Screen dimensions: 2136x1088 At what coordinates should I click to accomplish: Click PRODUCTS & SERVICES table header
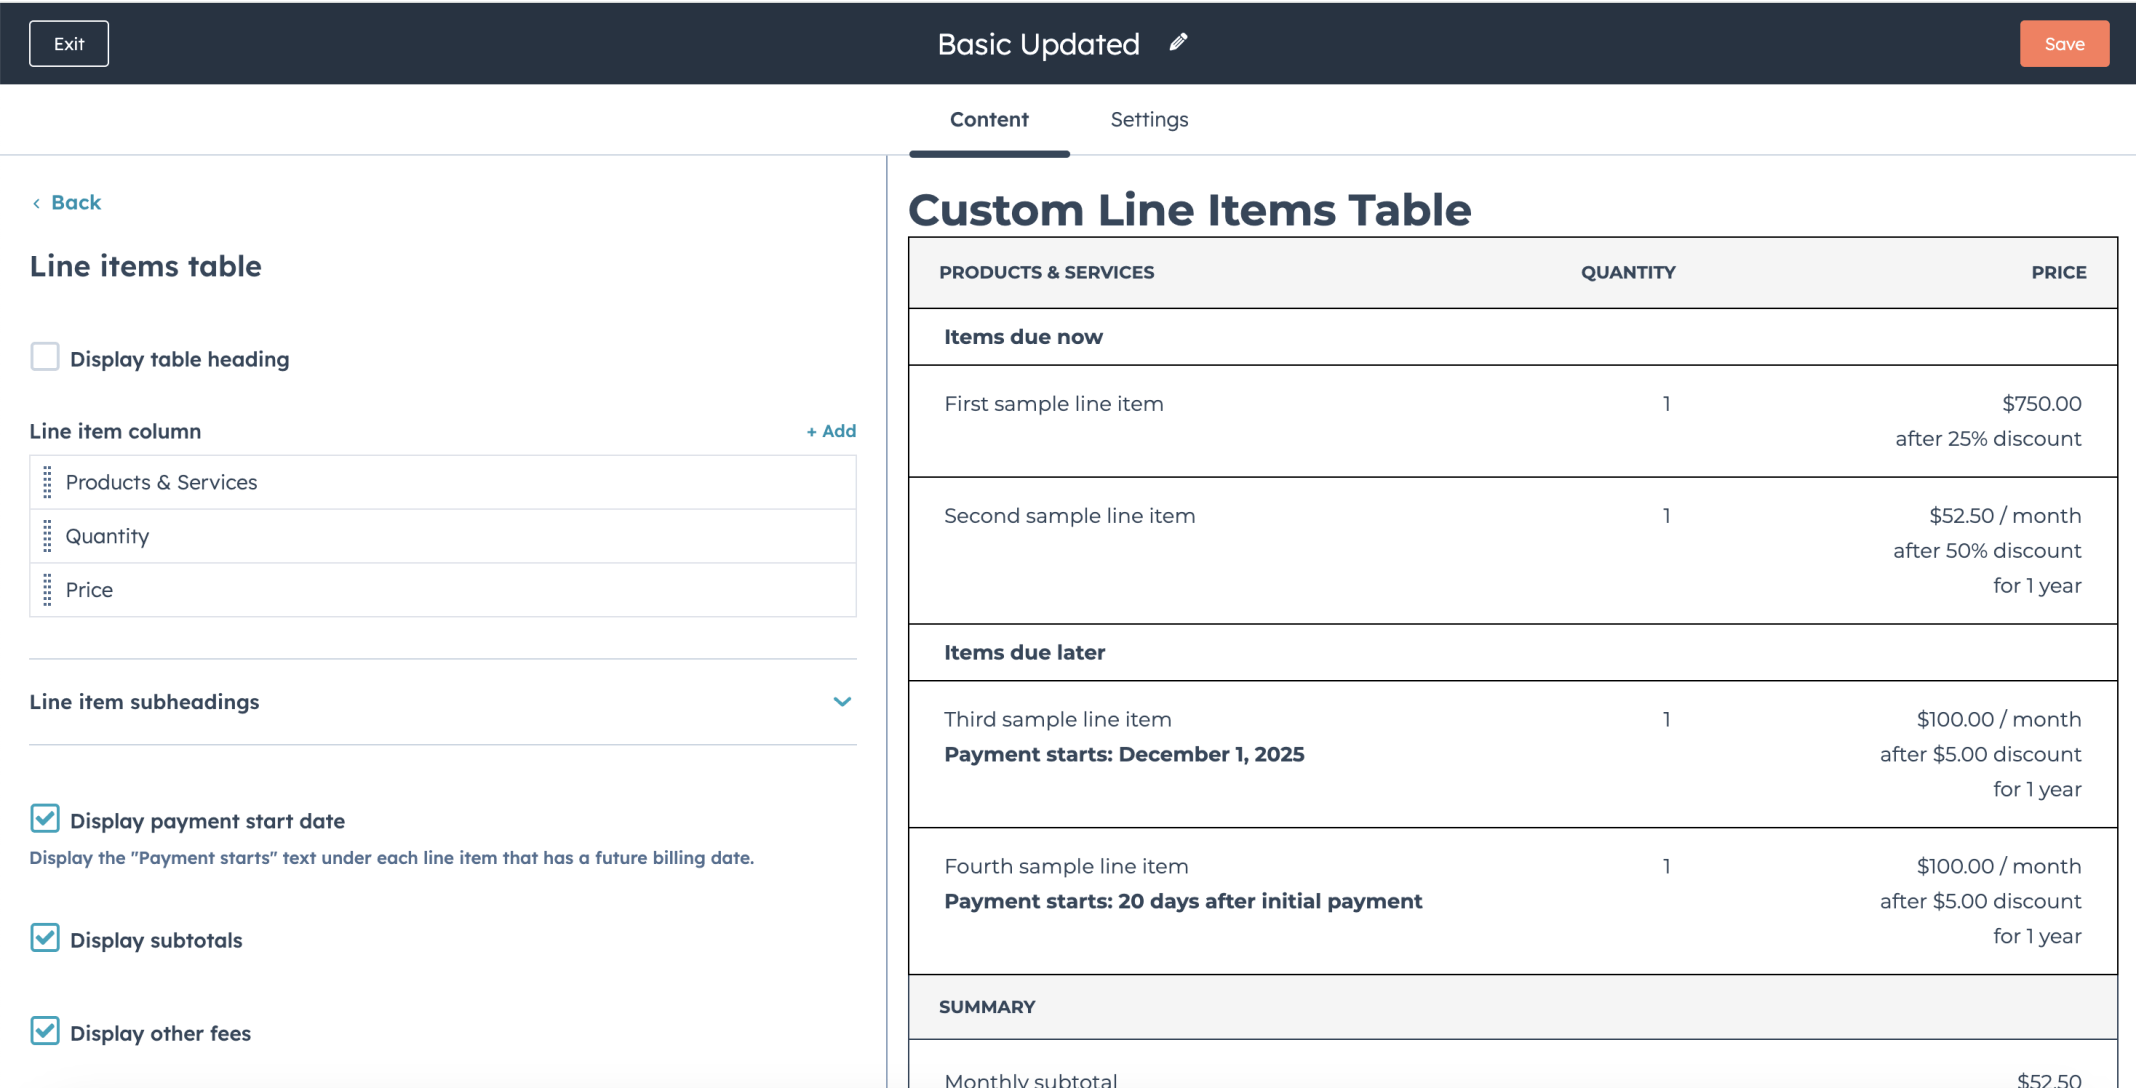1046,272
